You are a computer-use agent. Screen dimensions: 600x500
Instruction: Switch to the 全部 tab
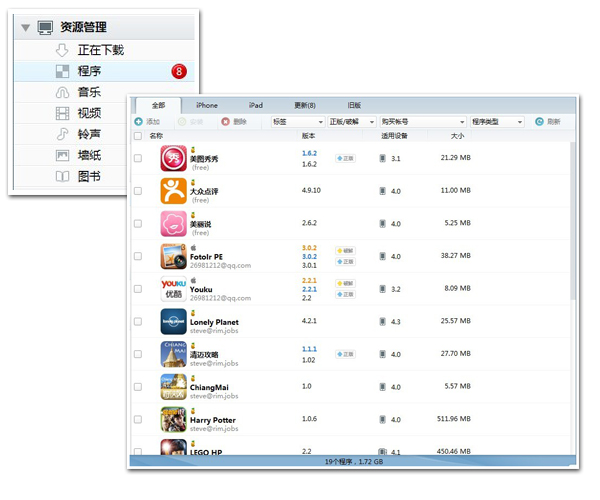point(158,105)
